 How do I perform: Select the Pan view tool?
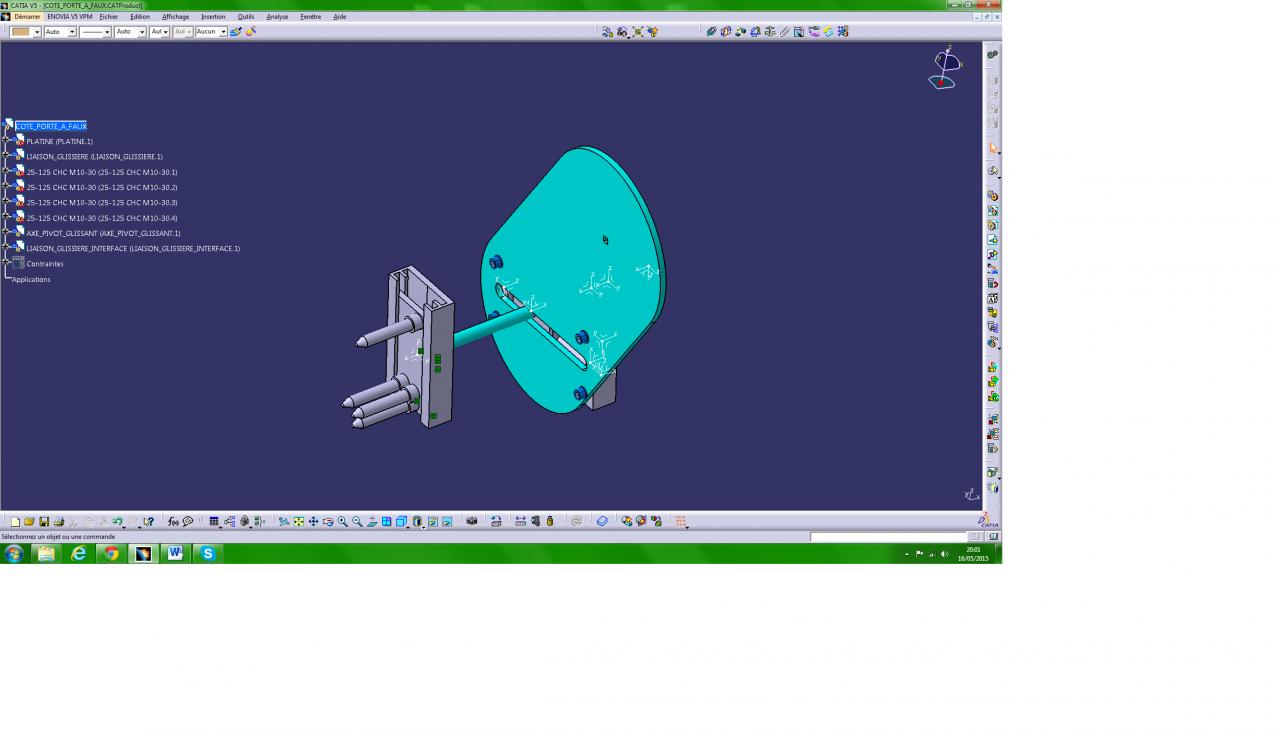coord(313,521)
